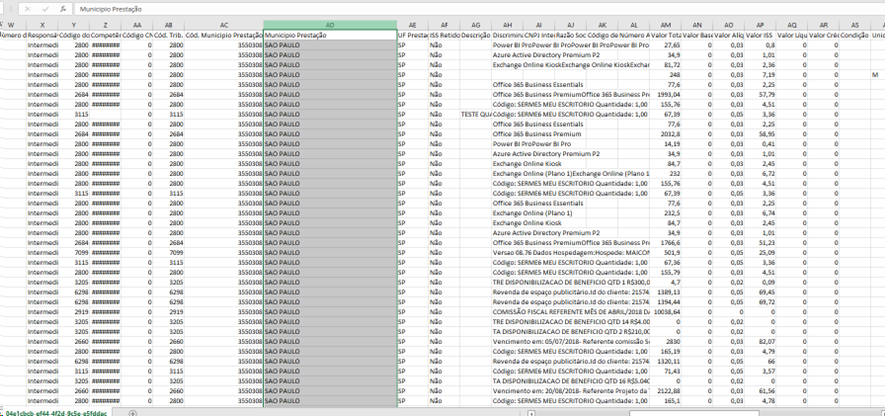Image resolution: width=885 pixels, height=416 pixels.
Task: Click the 'TRE DISPONIBILIZACAO DE BENEFICIO QTD 14' cell
Action: (571, 321)
